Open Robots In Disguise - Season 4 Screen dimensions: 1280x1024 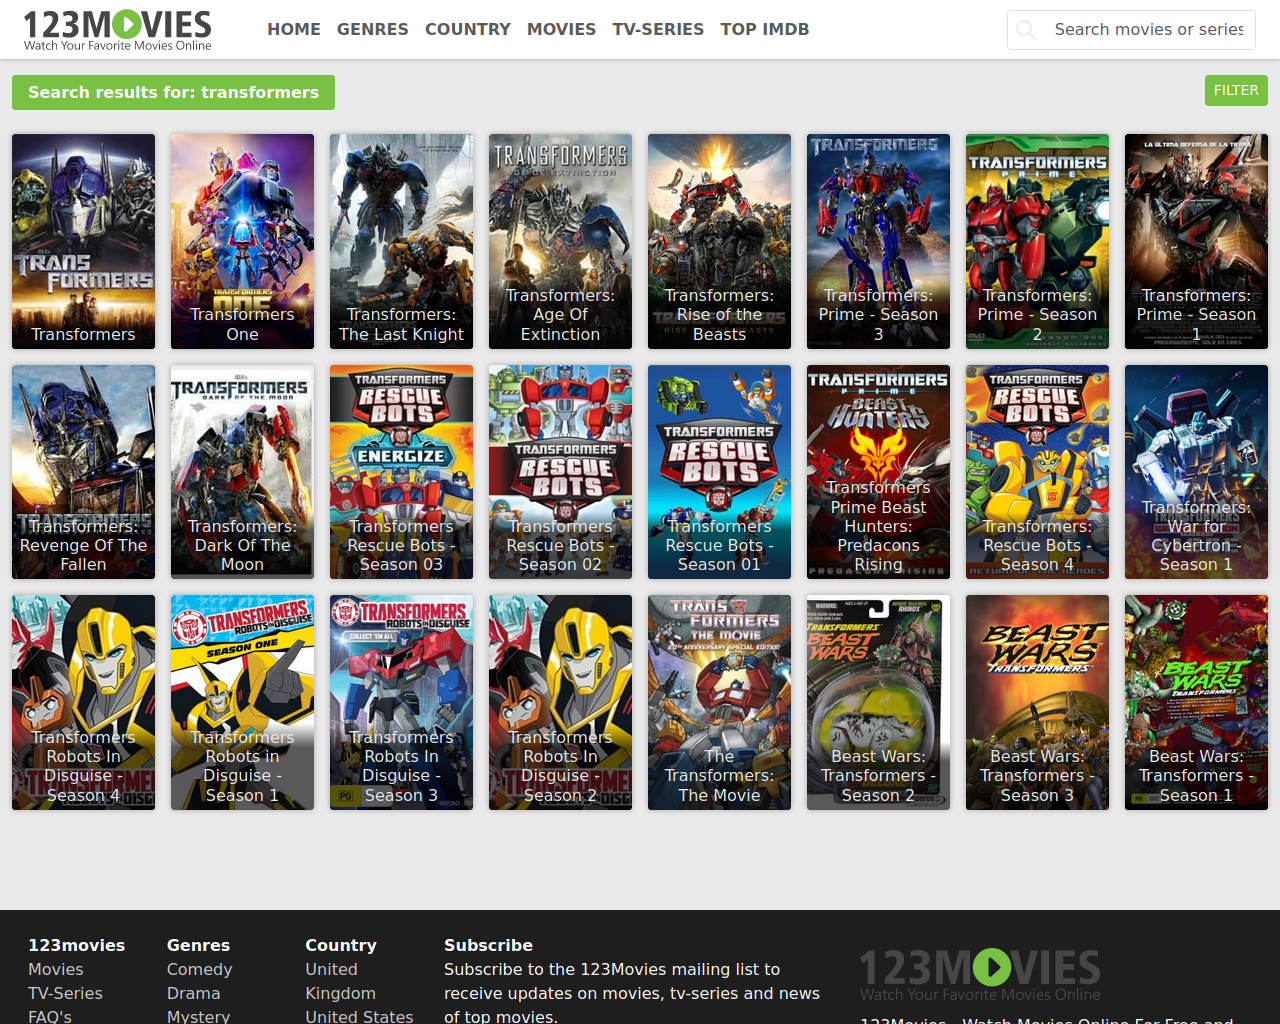tap(83, 702)
